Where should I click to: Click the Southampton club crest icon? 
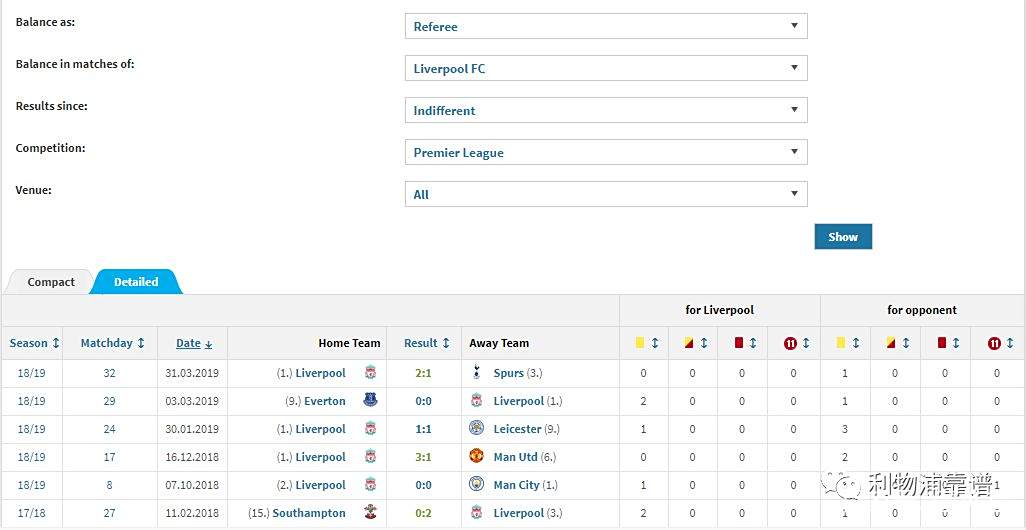370,512
